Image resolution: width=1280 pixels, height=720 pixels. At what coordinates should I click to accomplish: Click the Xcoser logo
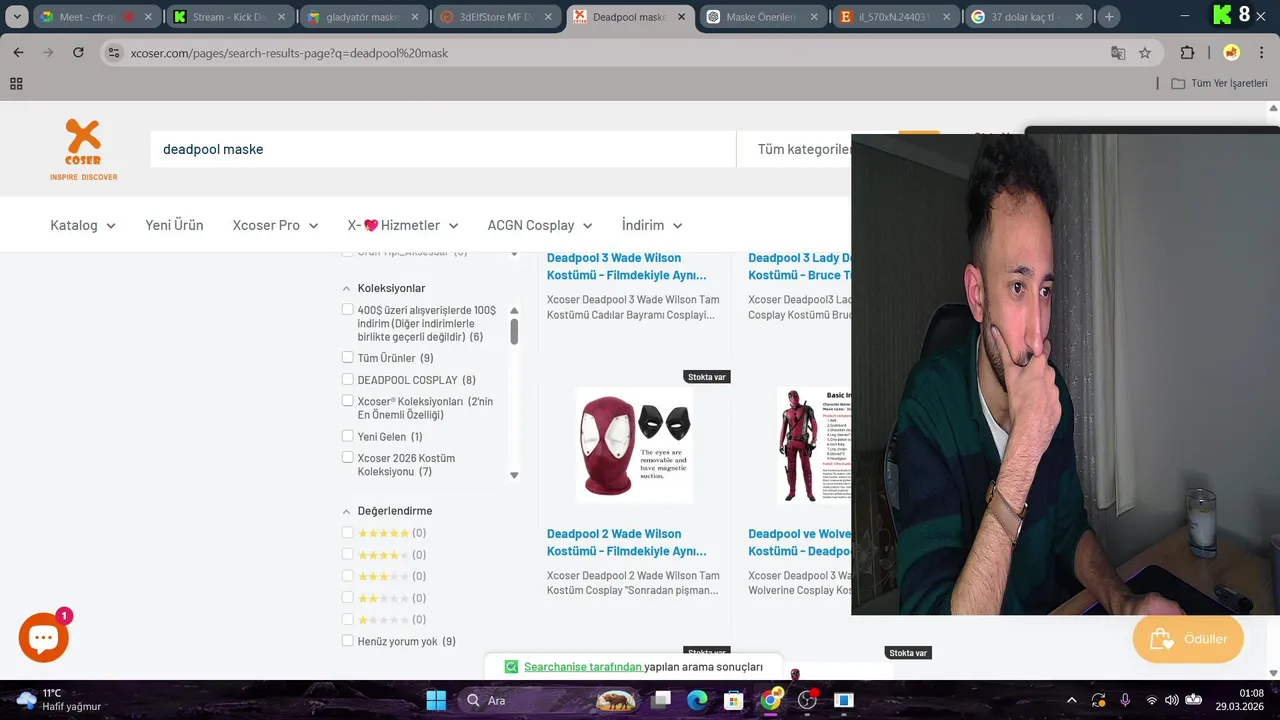coord(84,149)
